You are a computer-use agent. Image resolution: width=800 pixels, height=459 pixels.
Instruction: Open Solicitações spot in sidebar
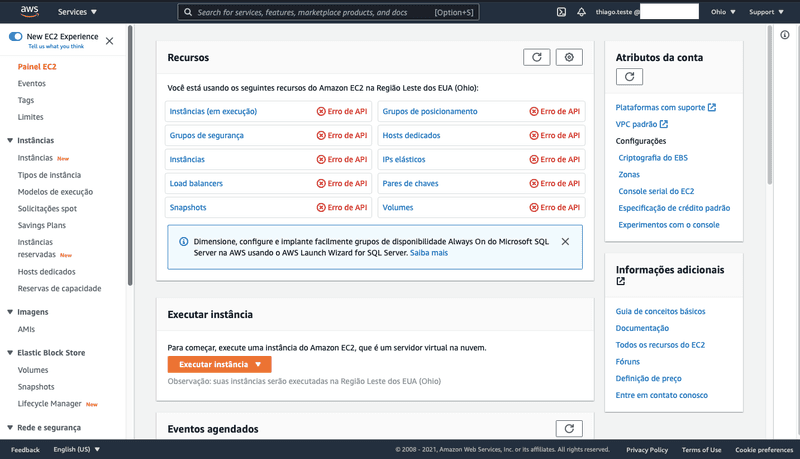click(x=47, y=209)
